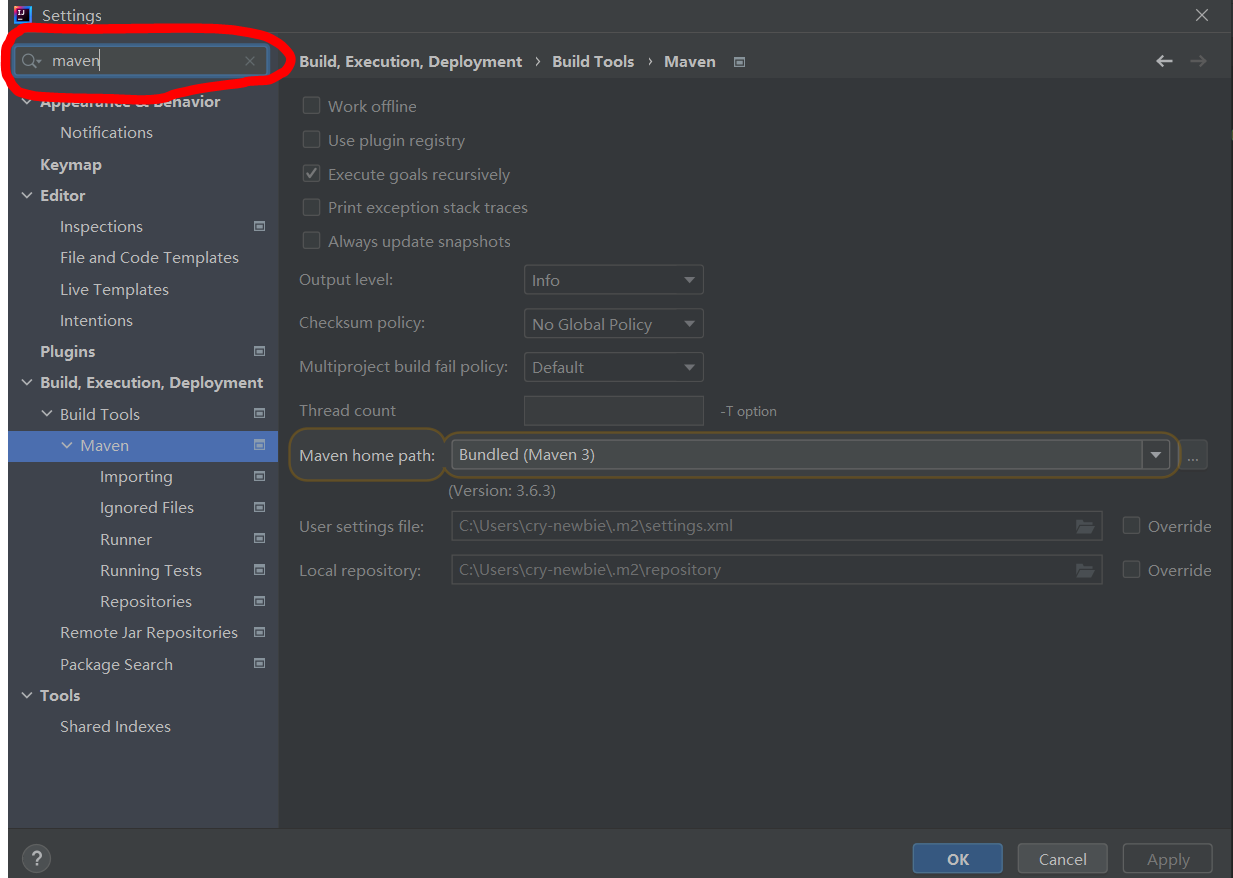Click project icon on Package Search row

pyautogui.click(x=260, y=663)
